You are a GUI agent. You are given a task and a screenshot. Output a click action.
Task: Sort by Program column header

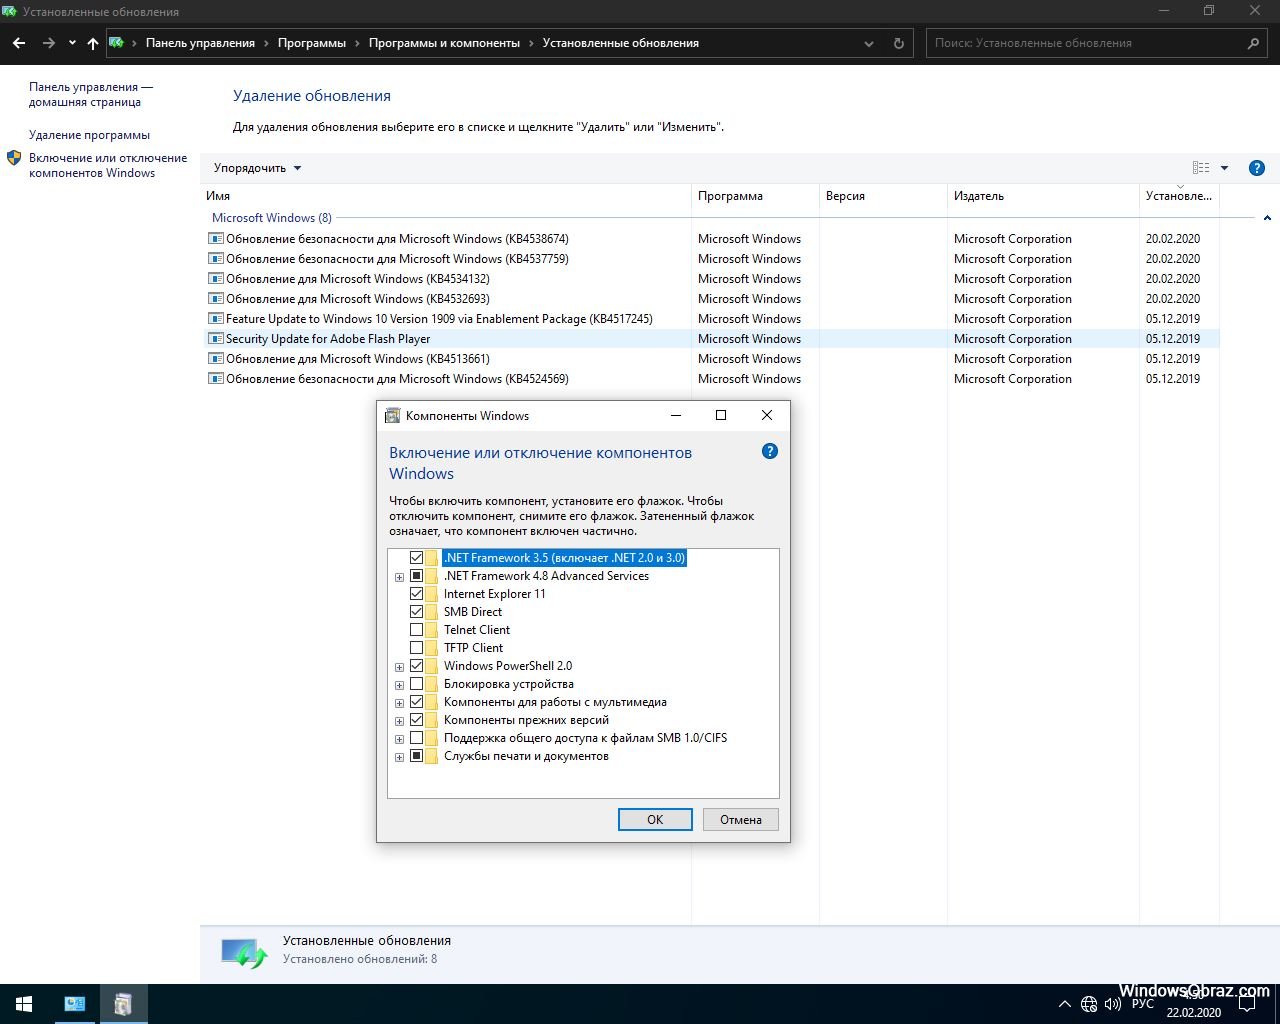tap(755, 196)
